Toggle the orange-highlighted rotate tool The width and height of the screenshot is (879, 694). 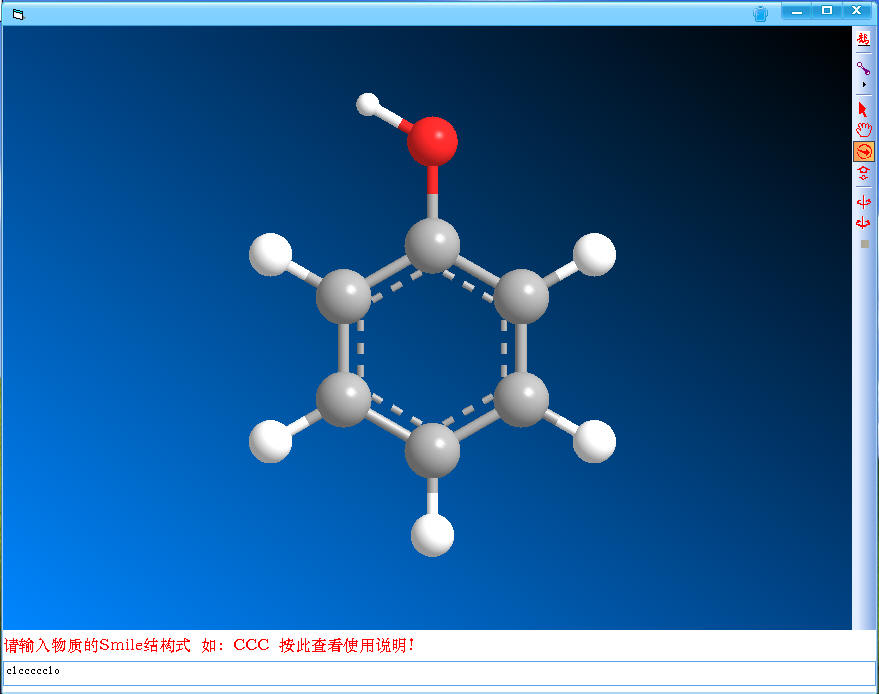click(864, 149)
